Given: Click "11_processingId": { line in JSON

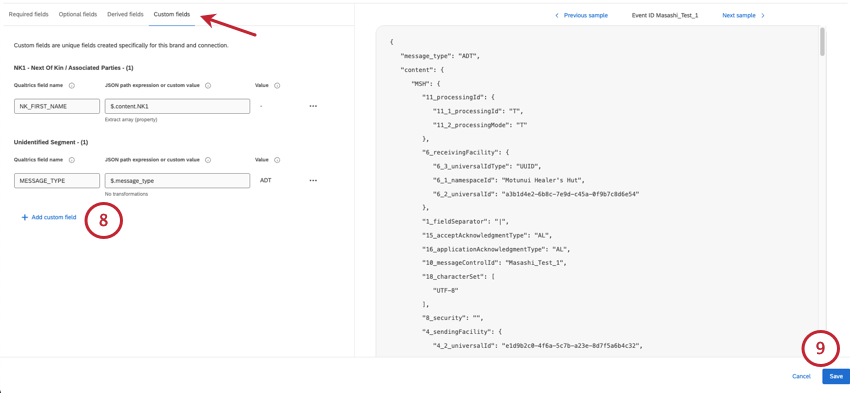Looking at the screenshot, I should [458, 98].
